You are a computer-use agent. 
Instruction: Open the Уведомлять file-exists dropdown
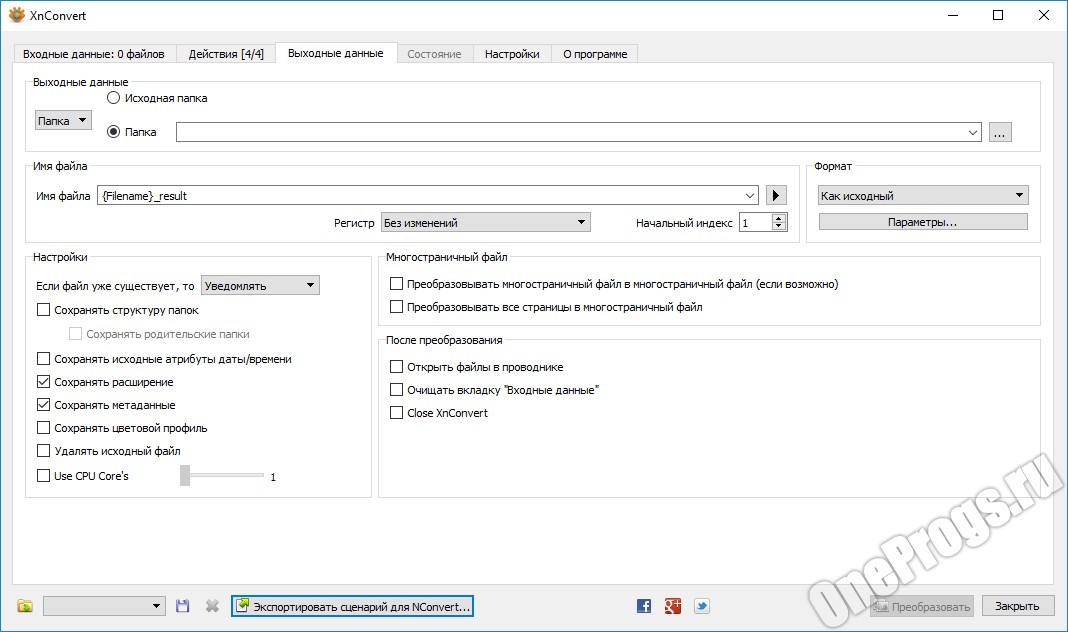pos(261,285)
